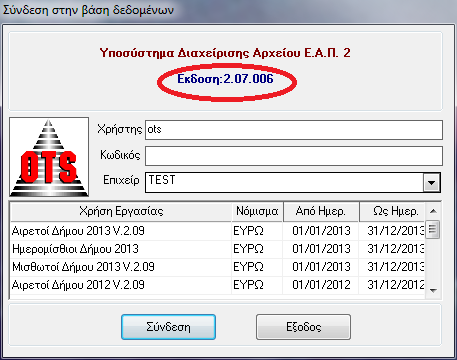Click the Ως Ημερ. column header
This screenshot has width=457, height=360.
(392, 211)
